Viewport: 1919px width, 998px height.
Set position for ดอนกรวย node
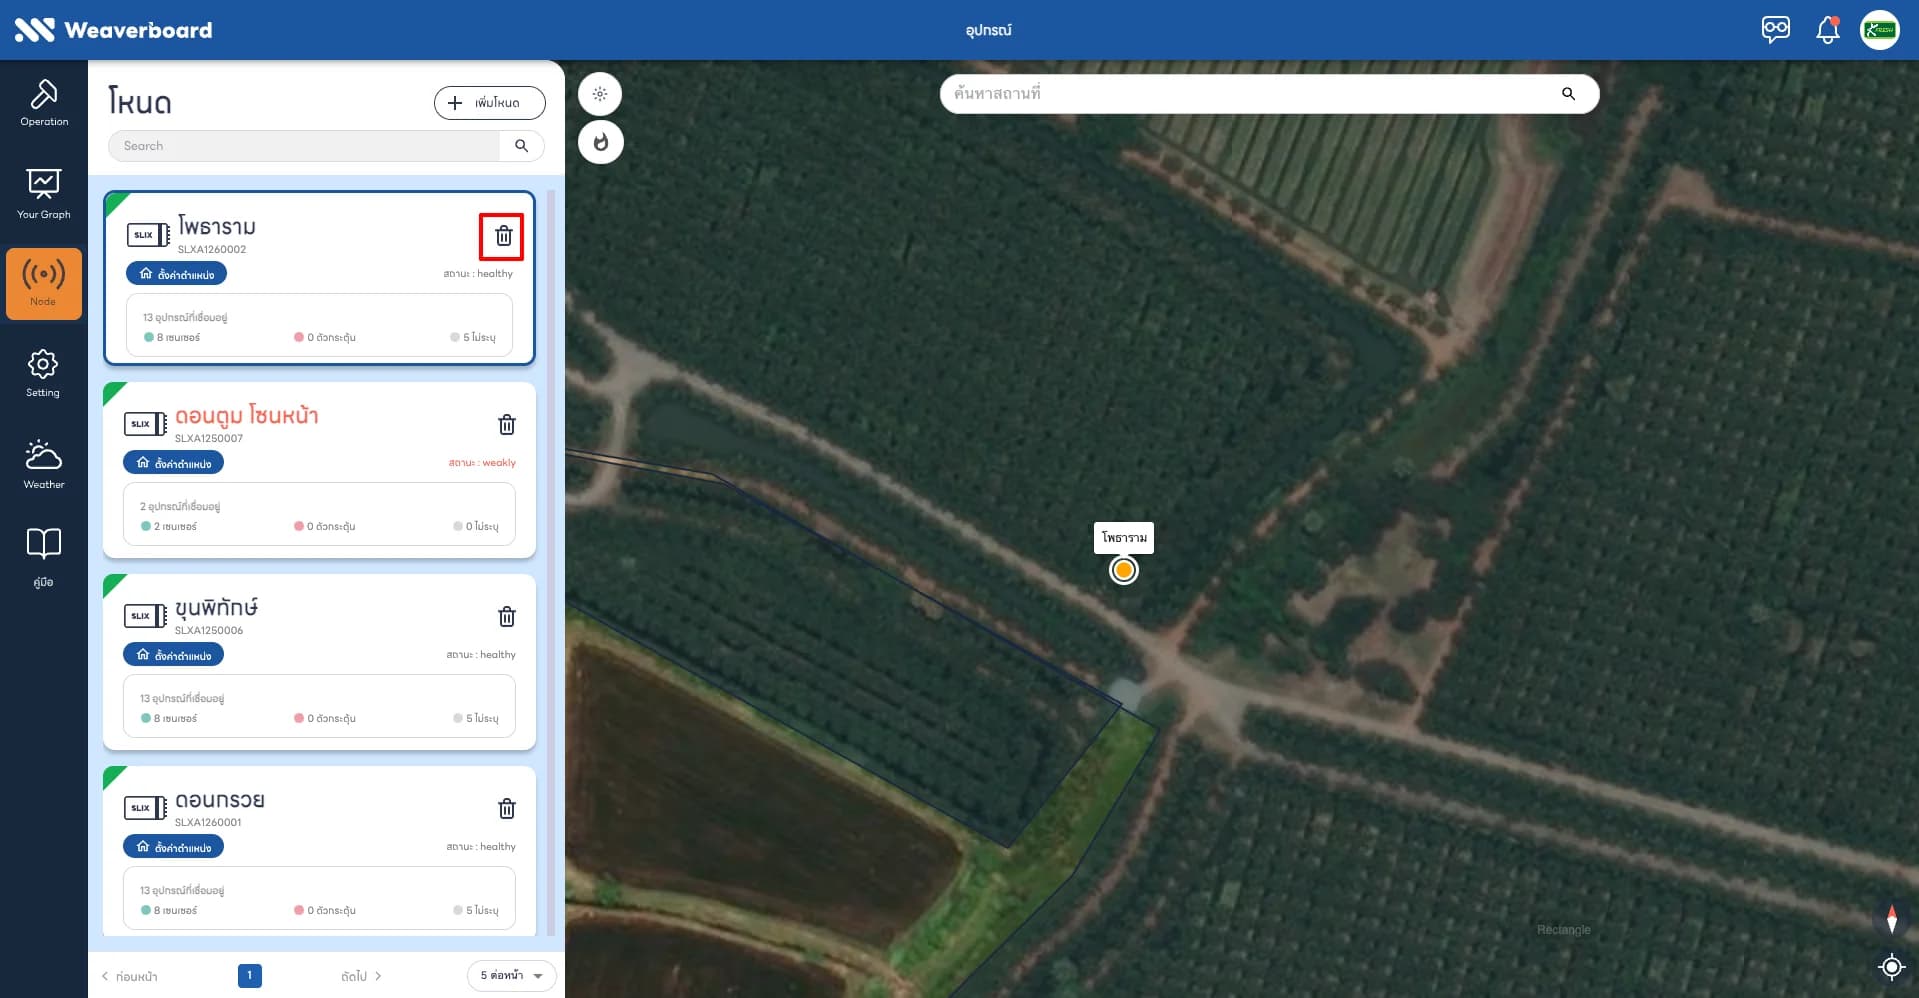pos(174,847)
